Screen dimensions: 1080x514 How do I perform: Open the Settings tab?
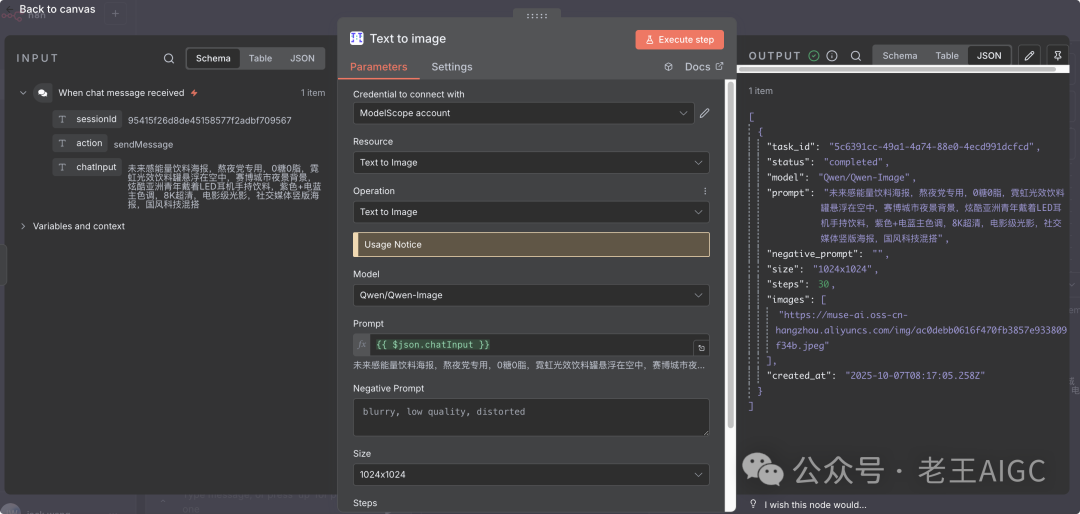tap(452, 67)
